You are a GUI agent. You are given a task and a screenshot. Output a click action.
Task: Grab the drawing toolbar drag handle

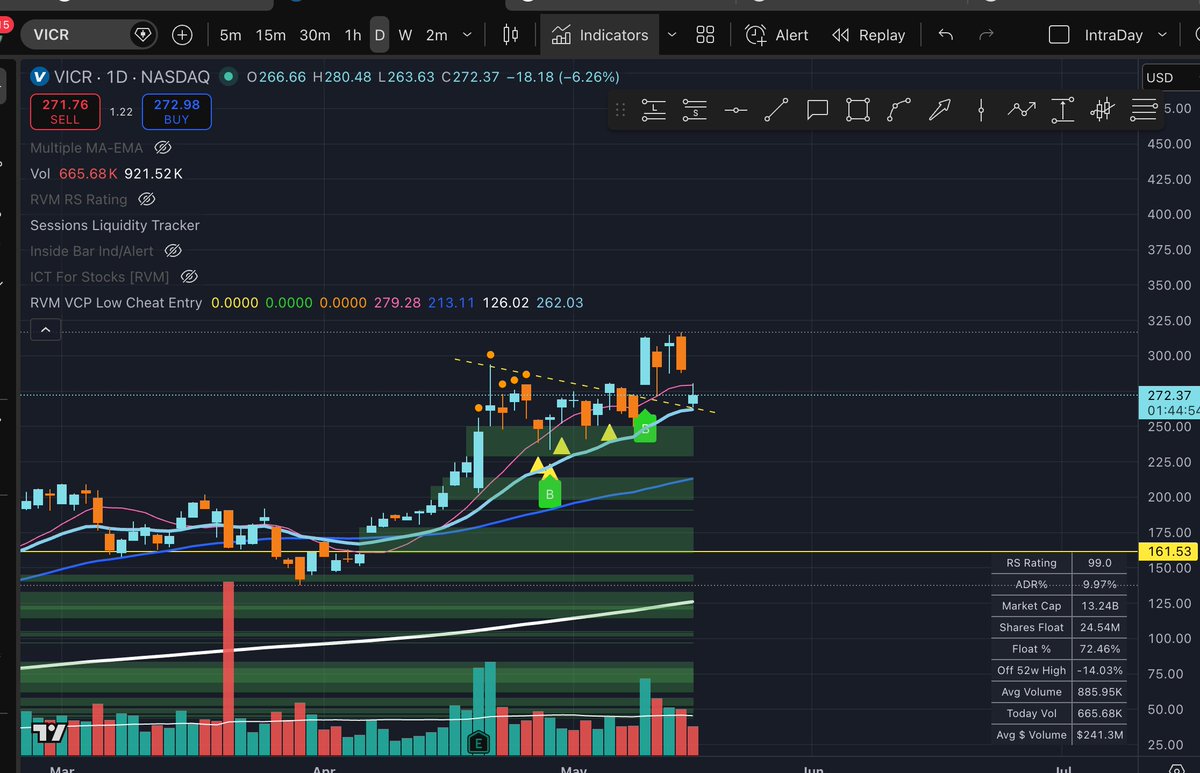point(621,110)
